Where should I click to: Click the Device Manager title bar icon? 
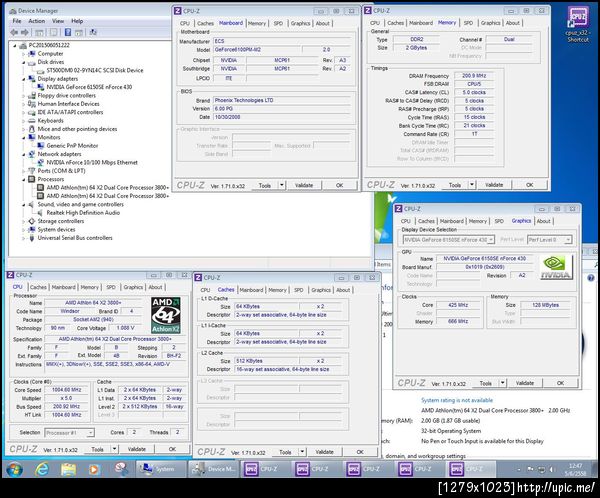[13, 11]
